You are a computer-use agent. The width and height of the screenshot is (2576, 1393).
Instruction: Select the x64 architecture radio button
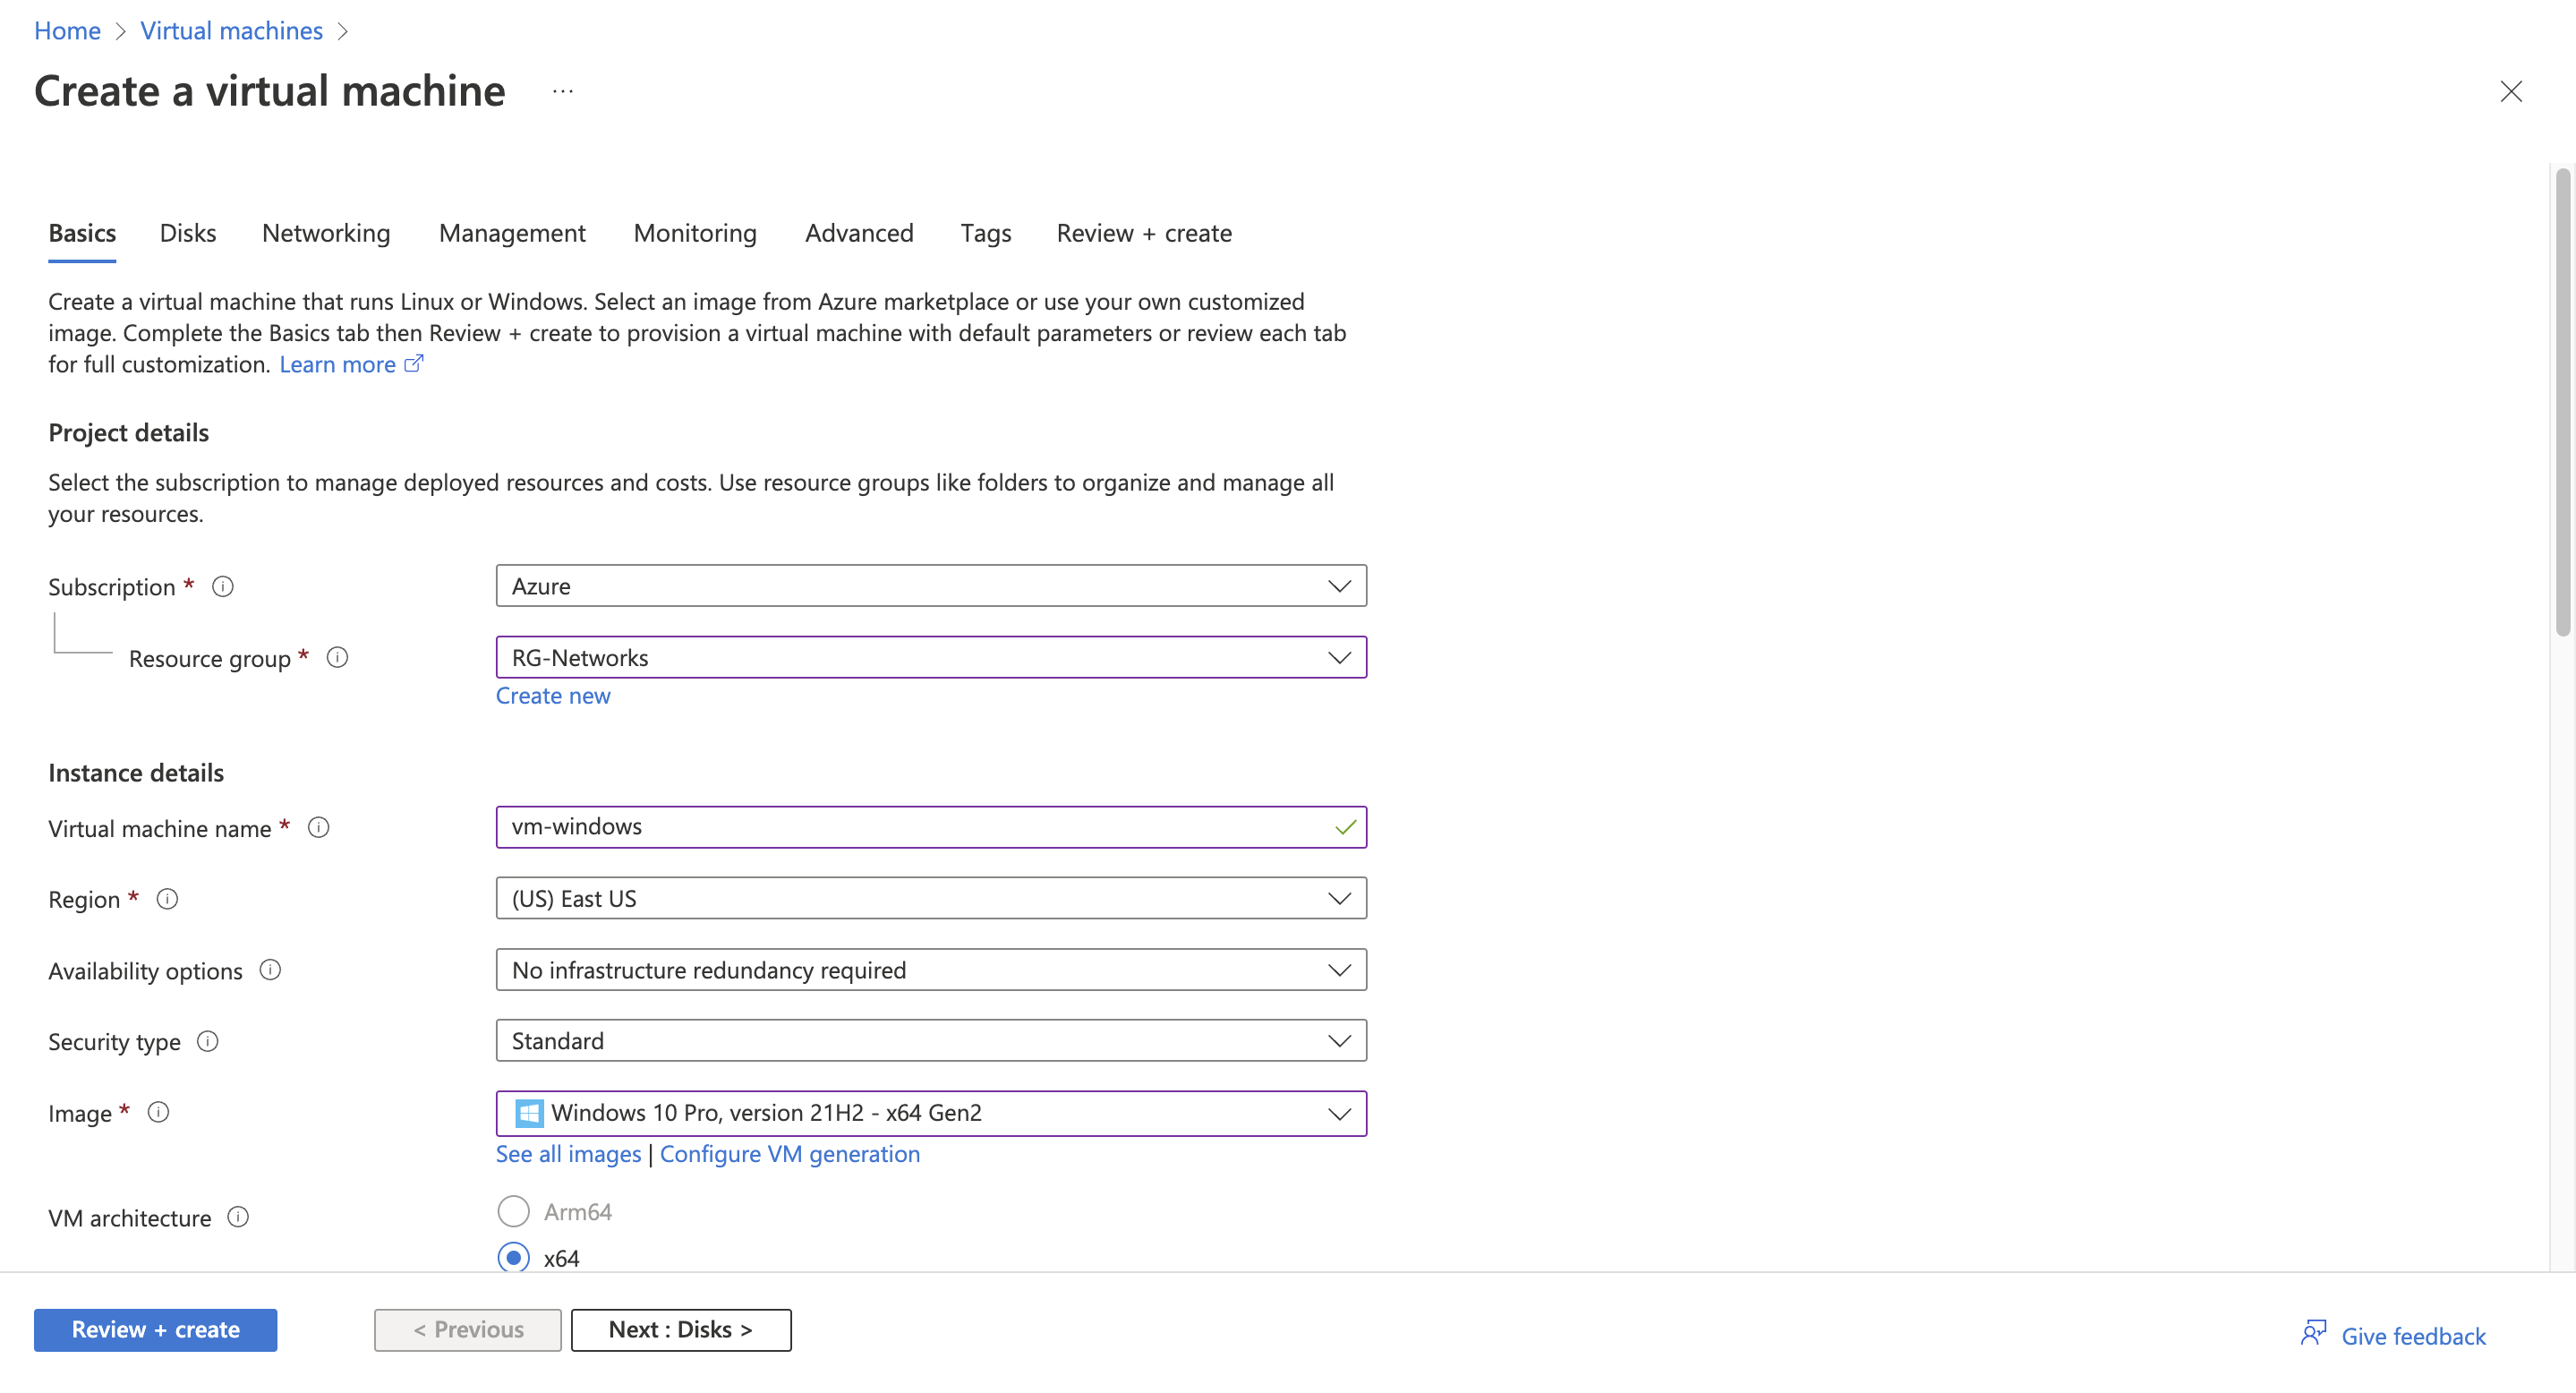[513, 1257]
